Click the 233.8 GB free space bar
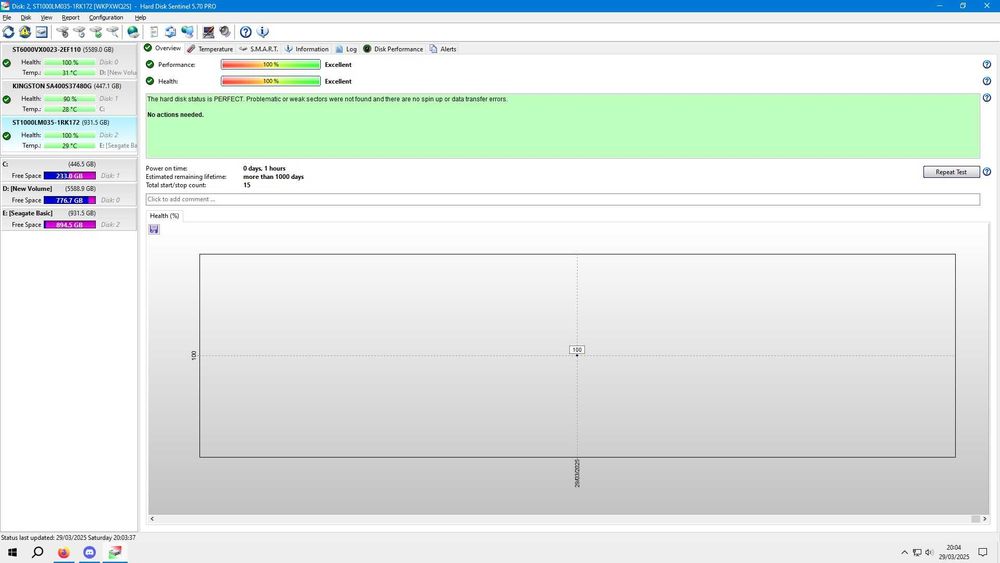 (x=70, y=176)
